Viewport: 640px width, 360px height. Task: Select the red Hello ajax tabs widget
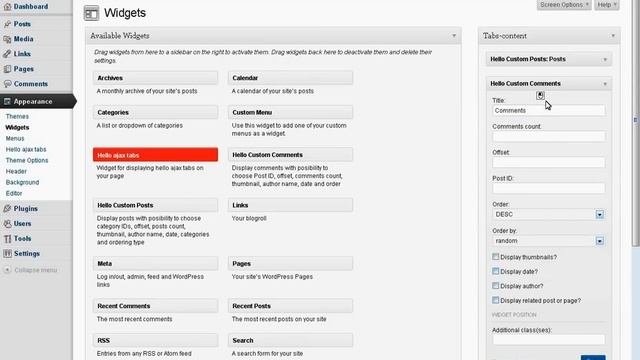155,155
